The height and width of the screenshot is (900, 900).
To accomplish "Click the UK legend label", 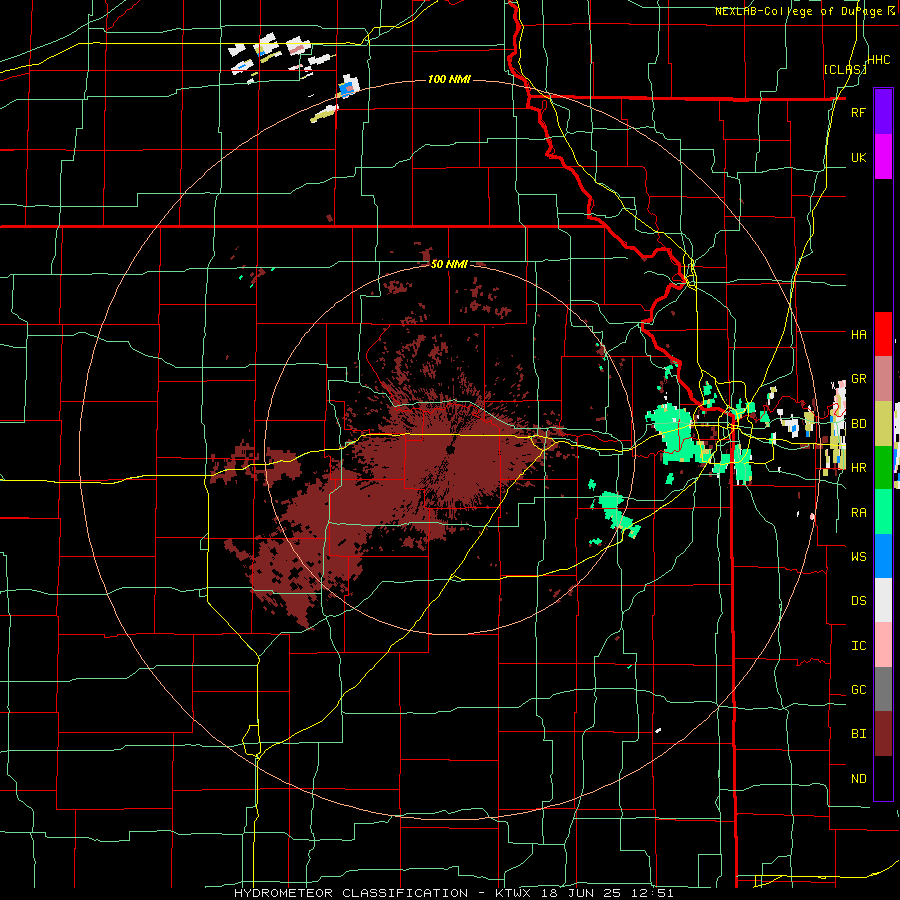I will click(858, 157).
